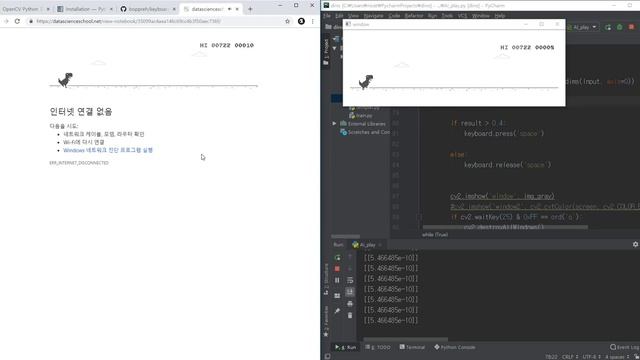Click the Windows network diagnostics link
Screen dimensions: 640x360
[108, 150]
